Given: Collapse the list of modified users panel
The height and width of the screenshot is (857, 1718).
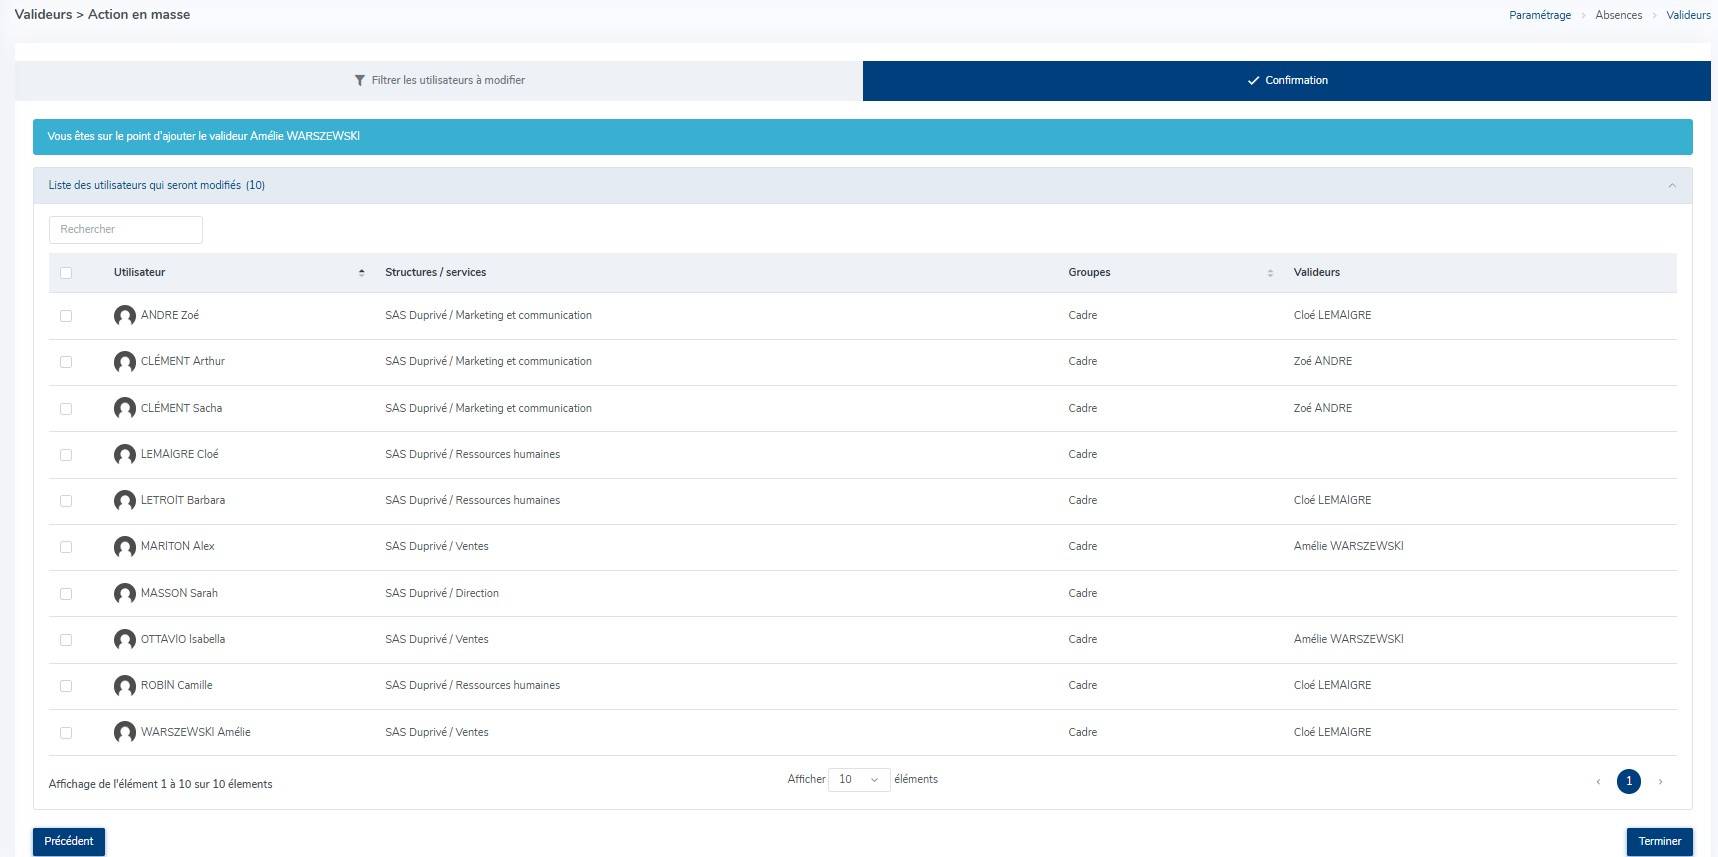Looking at the screenshot, I should click(x=1671, y=186).
